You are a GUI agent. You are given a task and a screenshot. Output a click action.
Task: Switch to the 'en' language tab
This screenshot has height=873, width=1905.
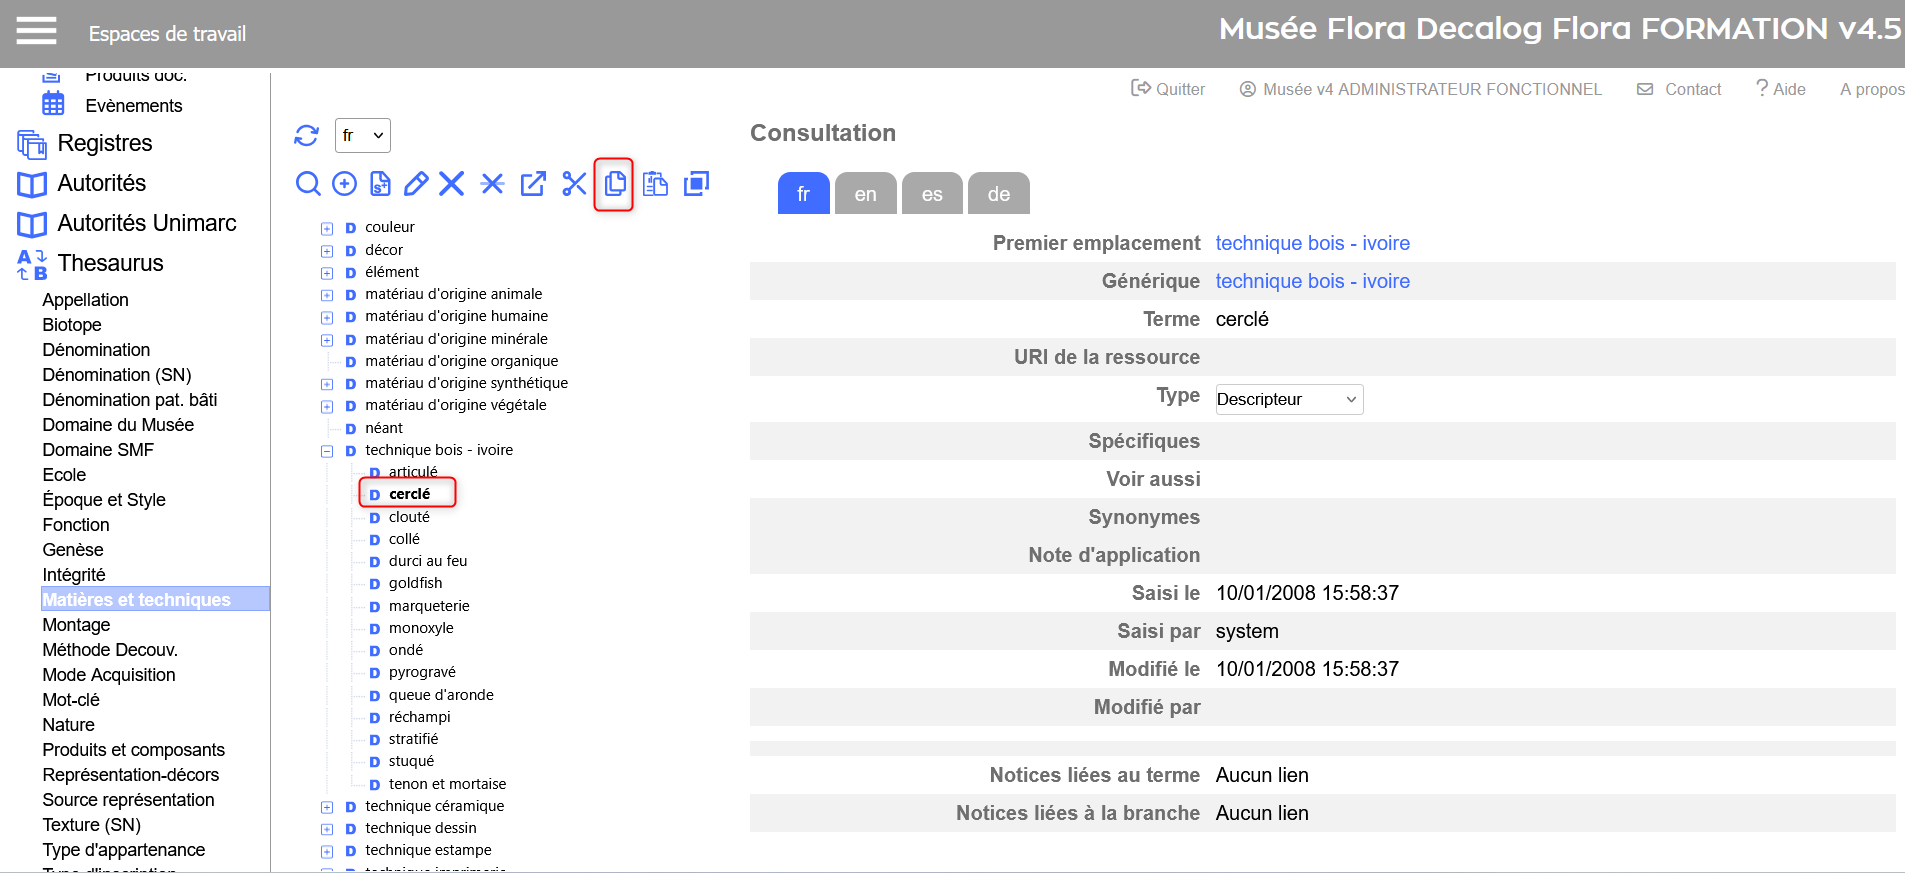click(865, 194)
